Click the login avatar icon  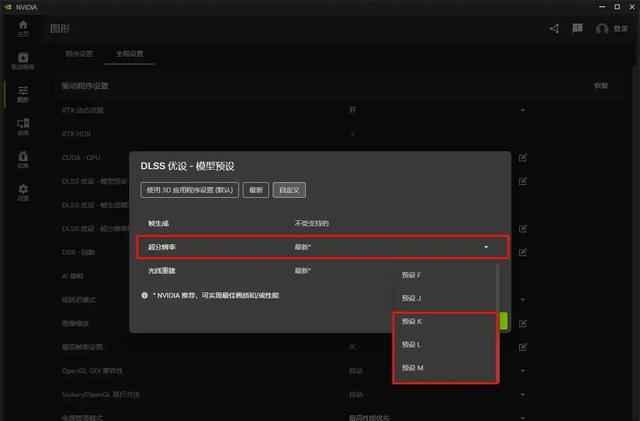point(602,29)
